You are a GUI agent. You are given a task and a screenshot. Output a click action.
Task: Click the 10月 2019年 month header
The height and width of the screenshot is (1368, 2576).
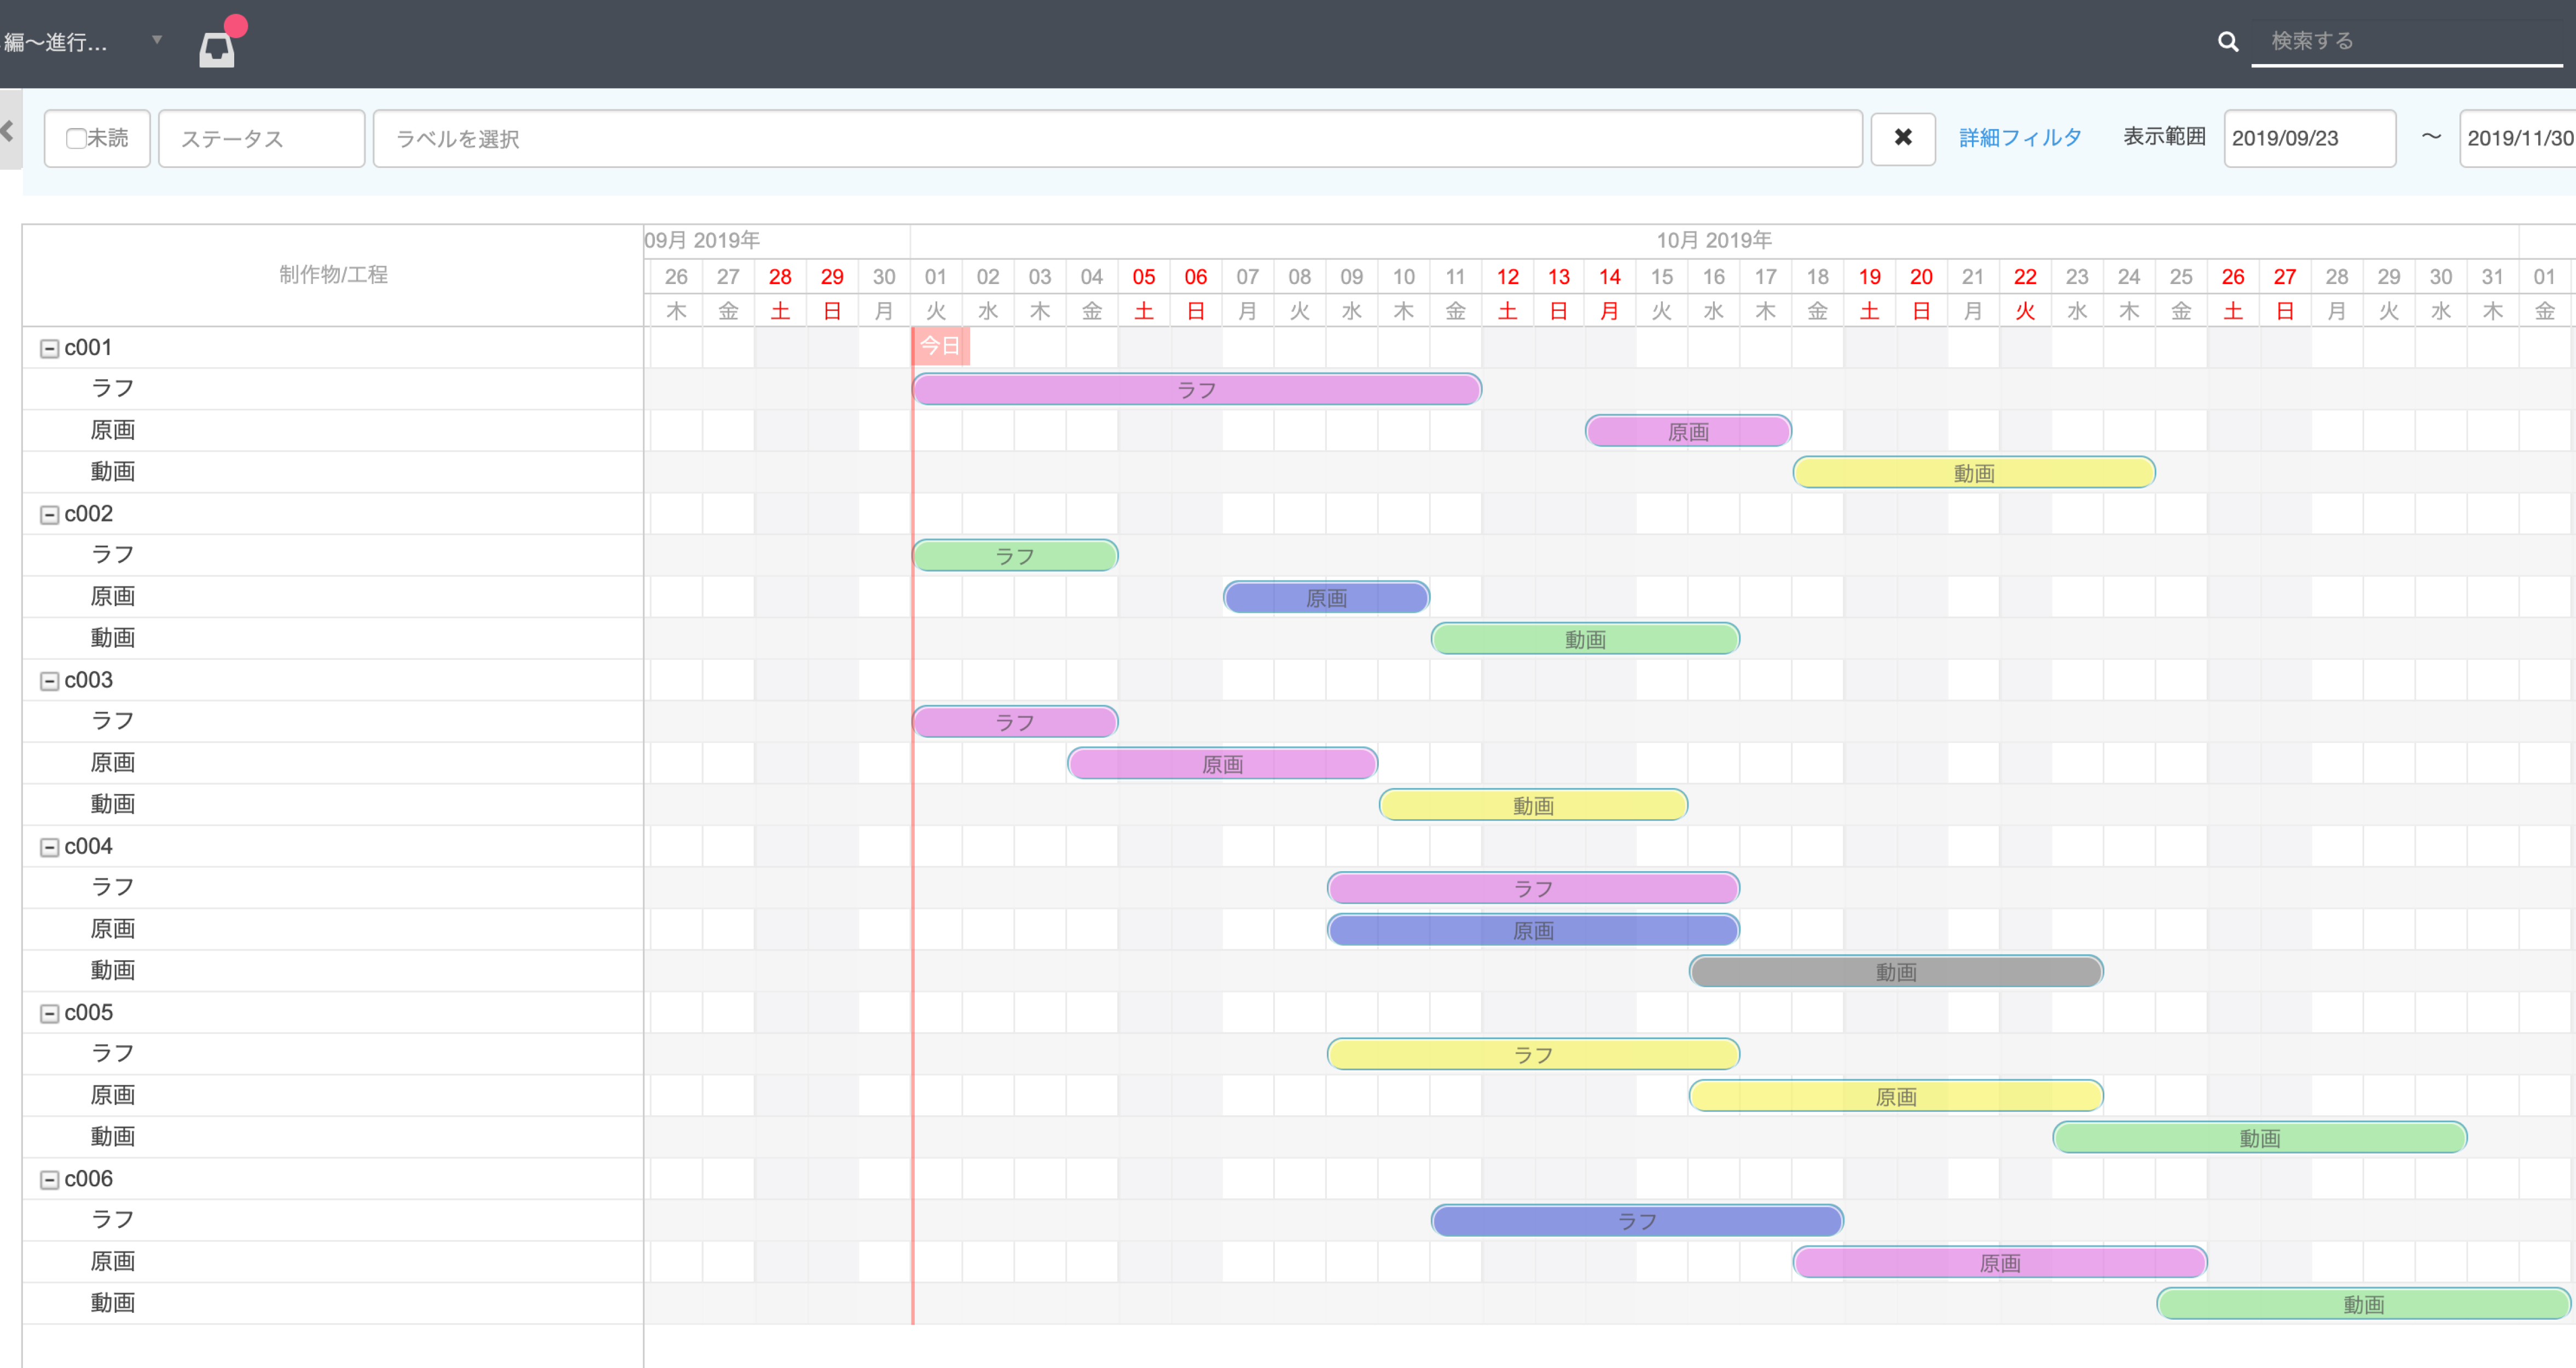coord(1714,240)
